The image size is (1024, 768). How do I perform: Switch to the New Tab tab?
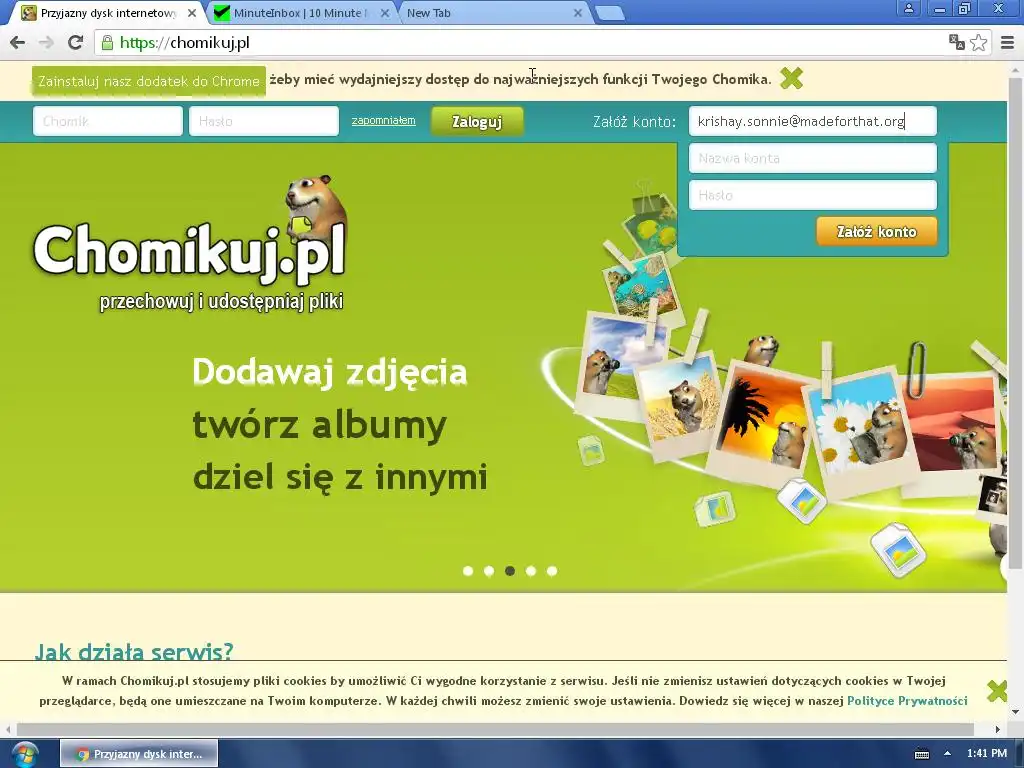(493, 13)
